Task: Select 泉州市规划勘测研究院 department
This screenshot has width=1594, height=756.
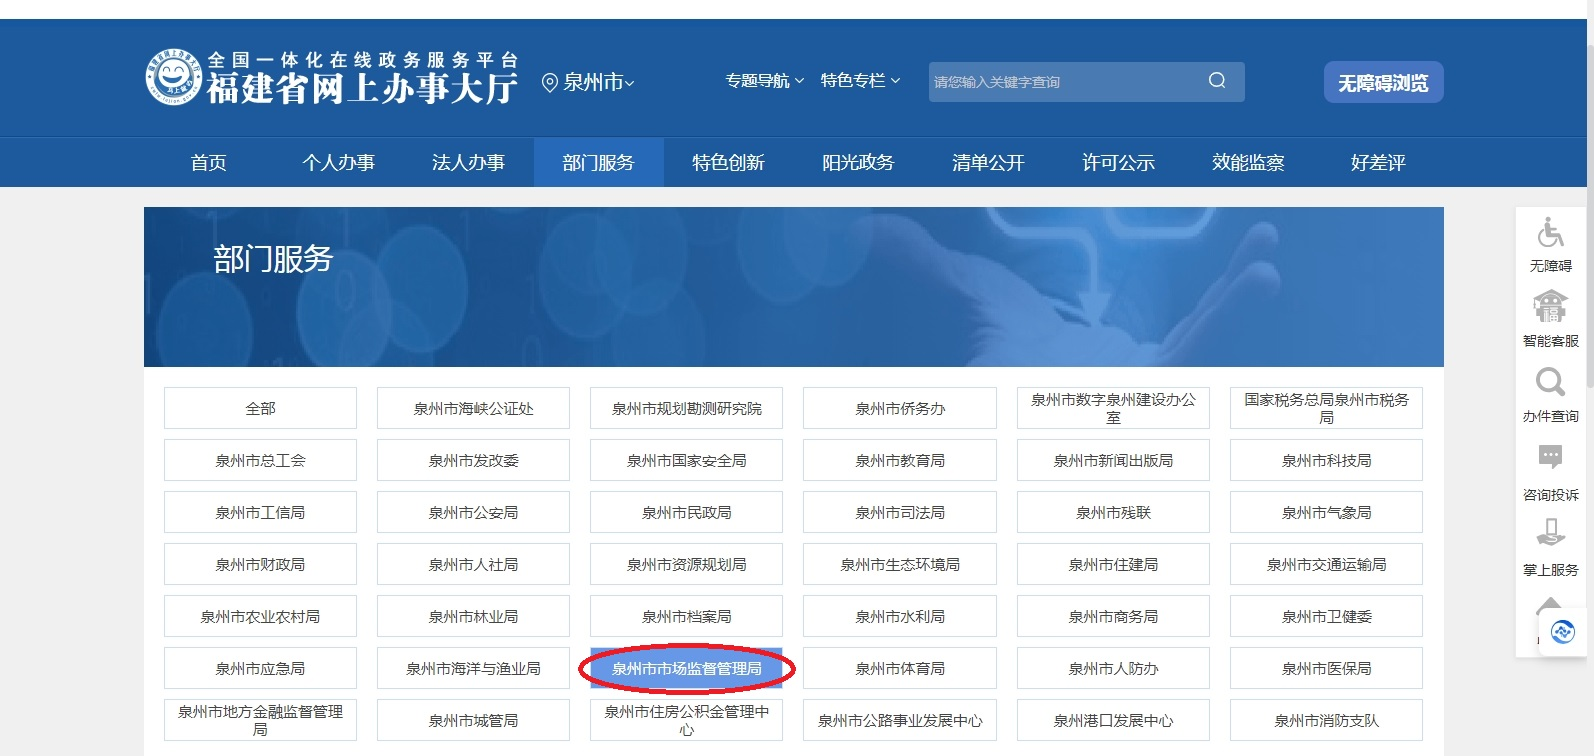Action: 686,408
